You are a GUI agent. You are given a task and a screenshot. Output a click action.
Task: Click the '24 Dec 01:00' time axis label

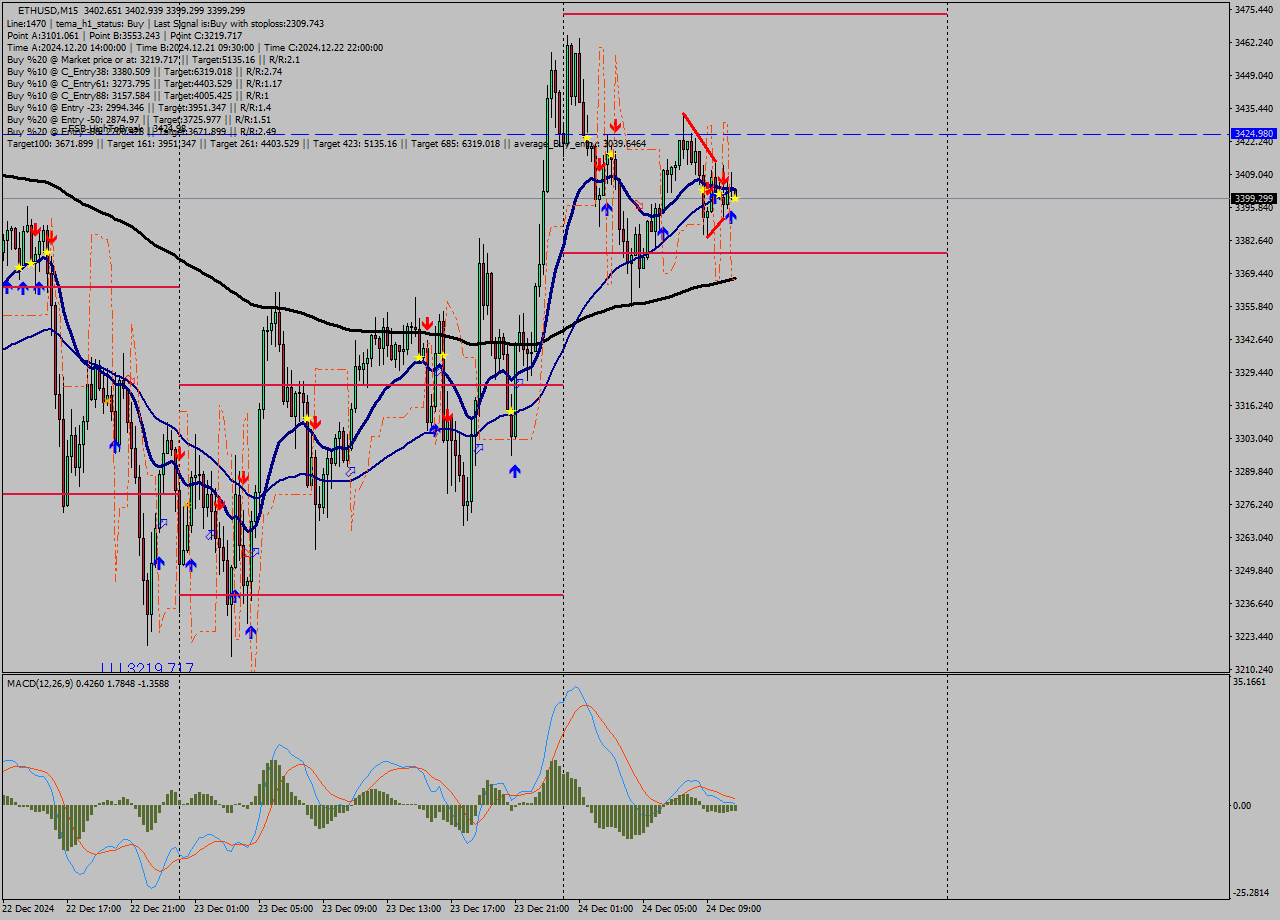605,909
